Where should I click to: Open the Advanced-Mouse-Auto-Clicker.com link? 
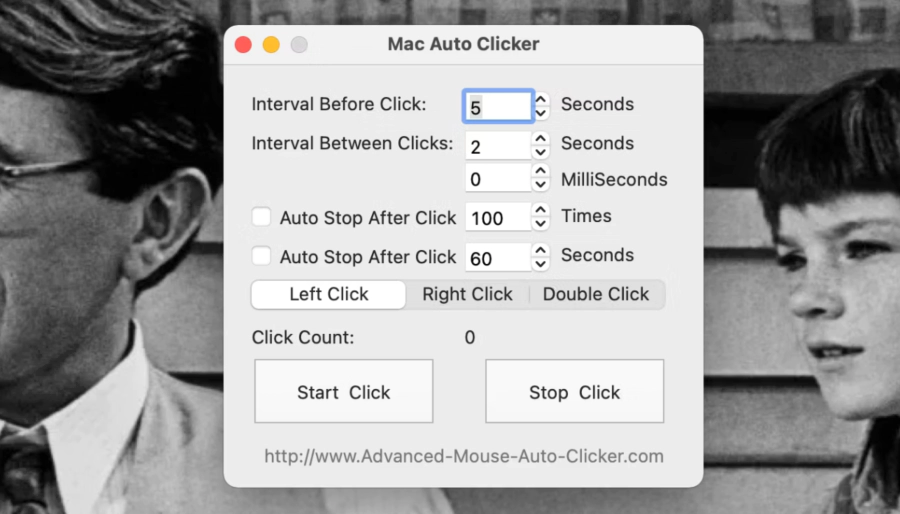pos(464,457)
